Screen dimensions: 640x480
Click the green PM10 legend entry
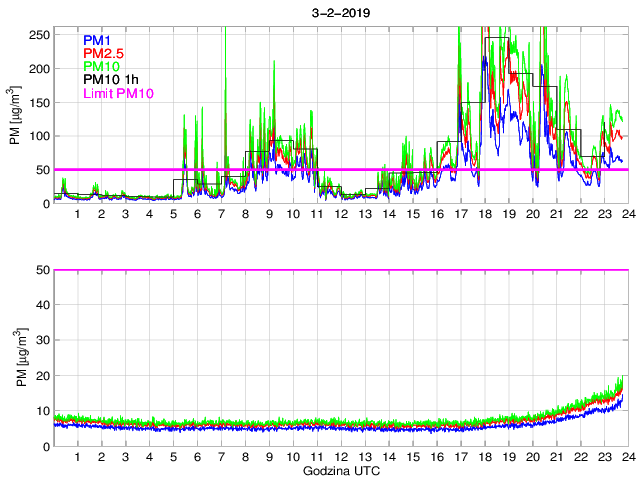[x=99, y=67]
